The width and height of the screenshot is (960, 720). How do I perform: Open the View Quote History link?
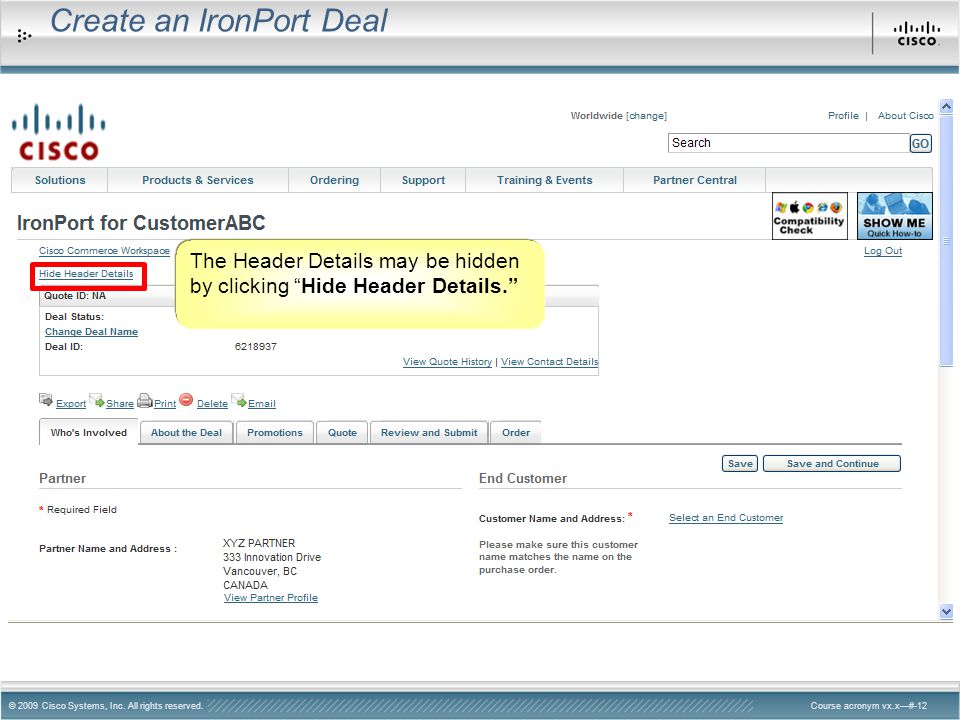coord(448,361)
